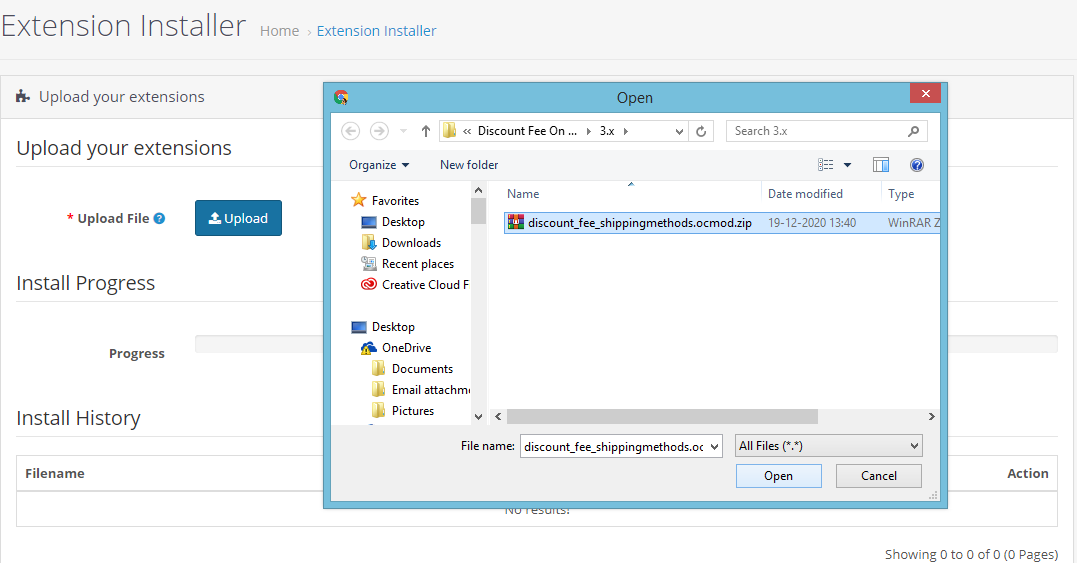Go back using the dialog back arrow
The width and height of the screenshot is (1077, 563).
(350, 130)
